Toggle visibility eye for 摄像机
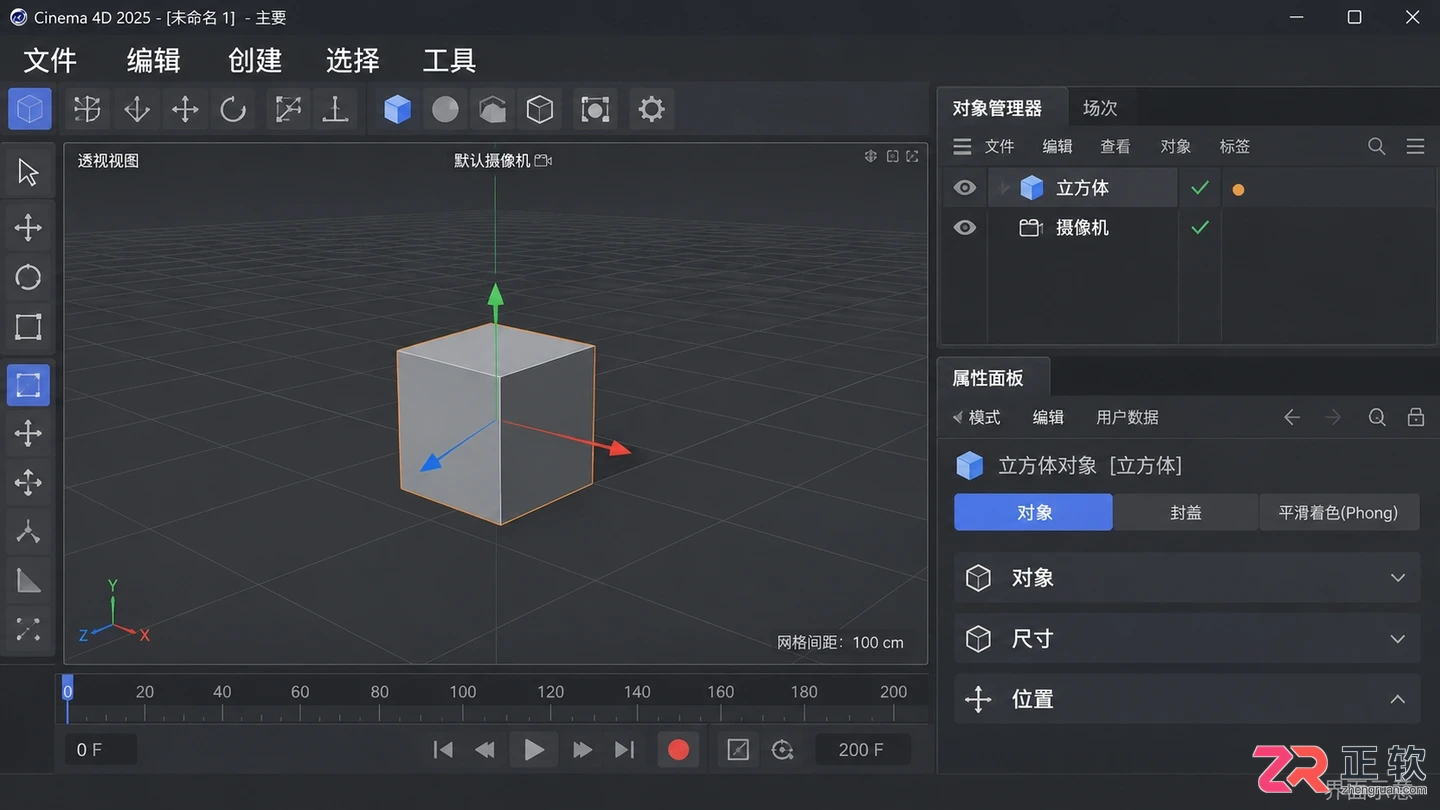This screenshot has height=810, width=1440. point(964,228)
